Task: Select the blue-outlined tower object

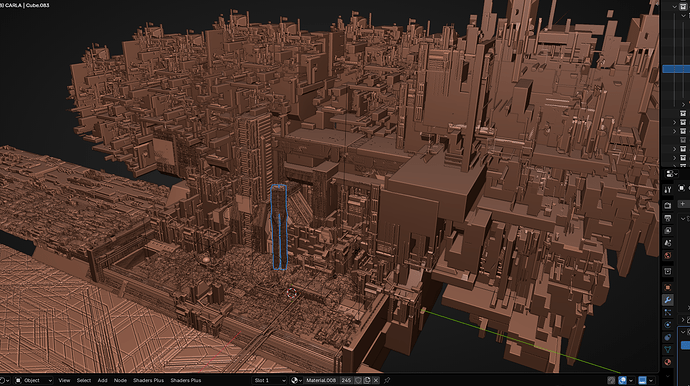Action: (x=279, y=227)
